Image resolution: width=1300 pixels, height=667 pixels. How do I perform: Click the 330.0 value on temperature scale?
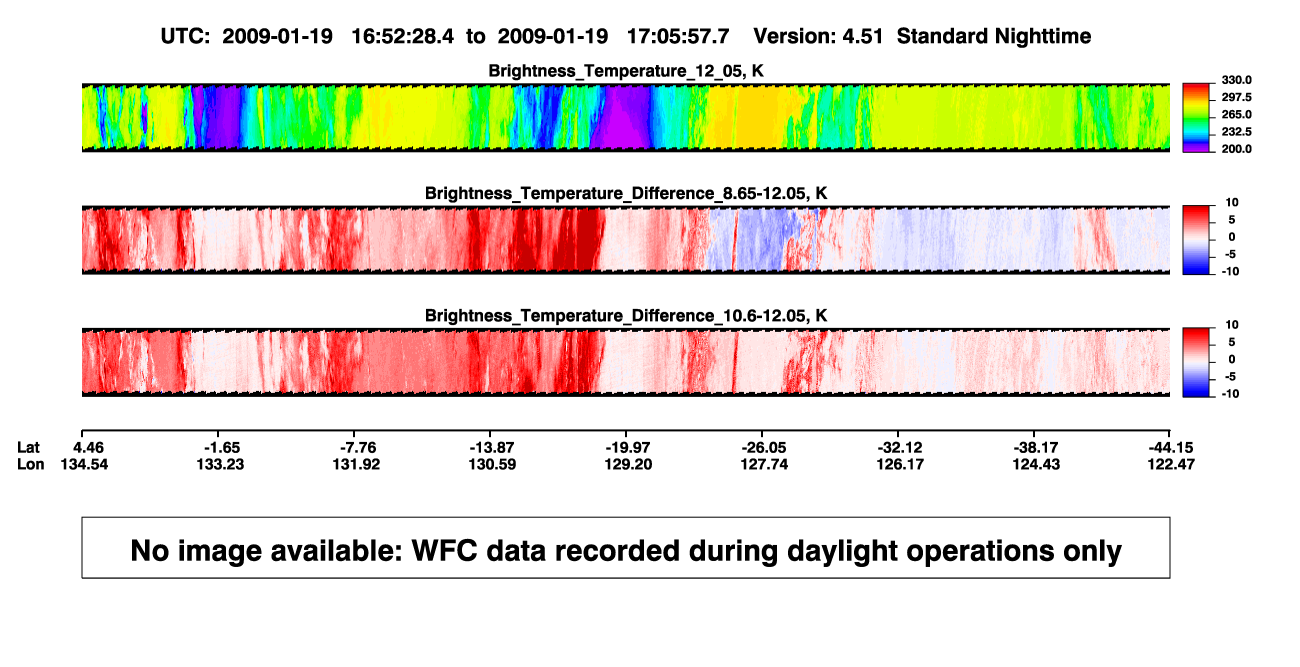pyautogui.click(x=1231, y=80)
